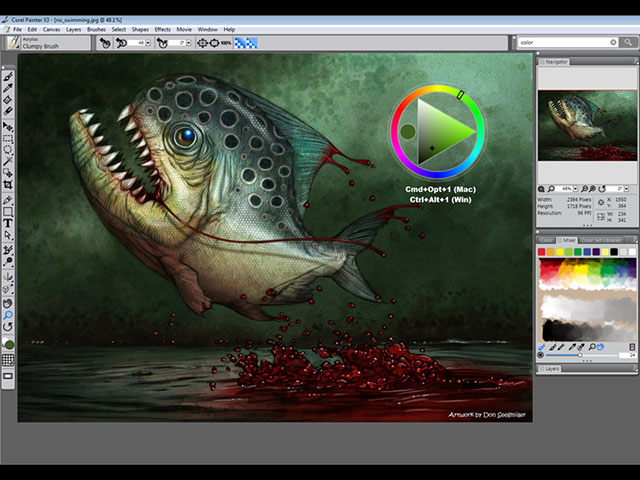Open the Movie menu
The image size is (640, 480).
point(184,29)
